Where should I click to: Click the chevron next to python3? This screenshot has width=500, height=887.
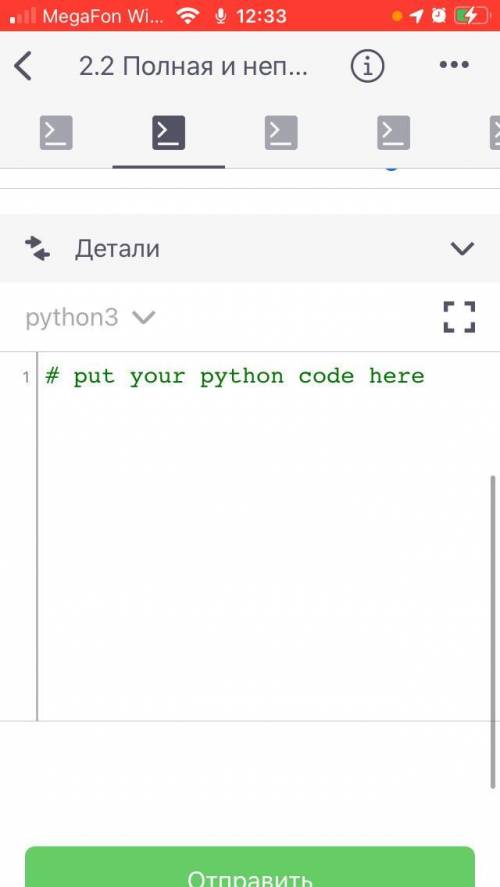point(143,317)
